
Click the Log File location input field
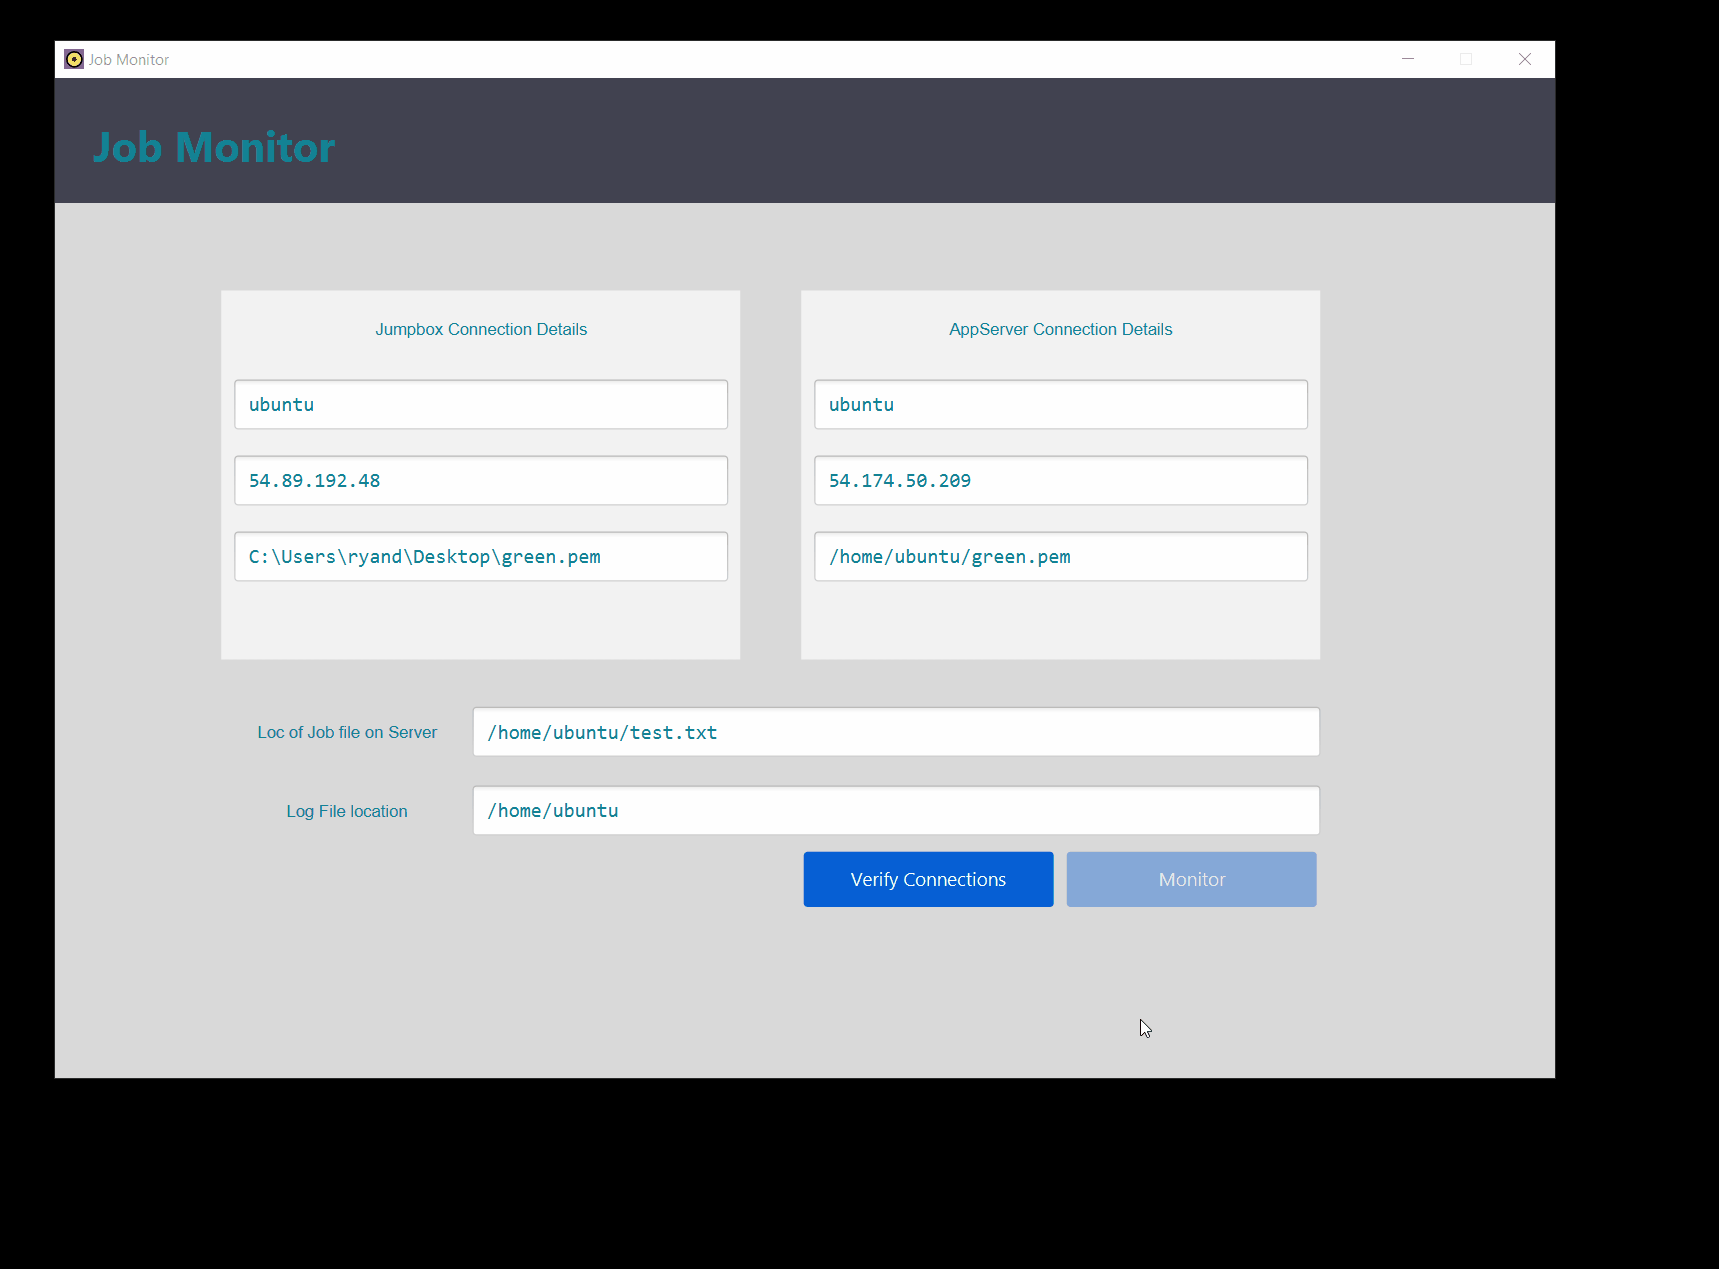point(895,810)
